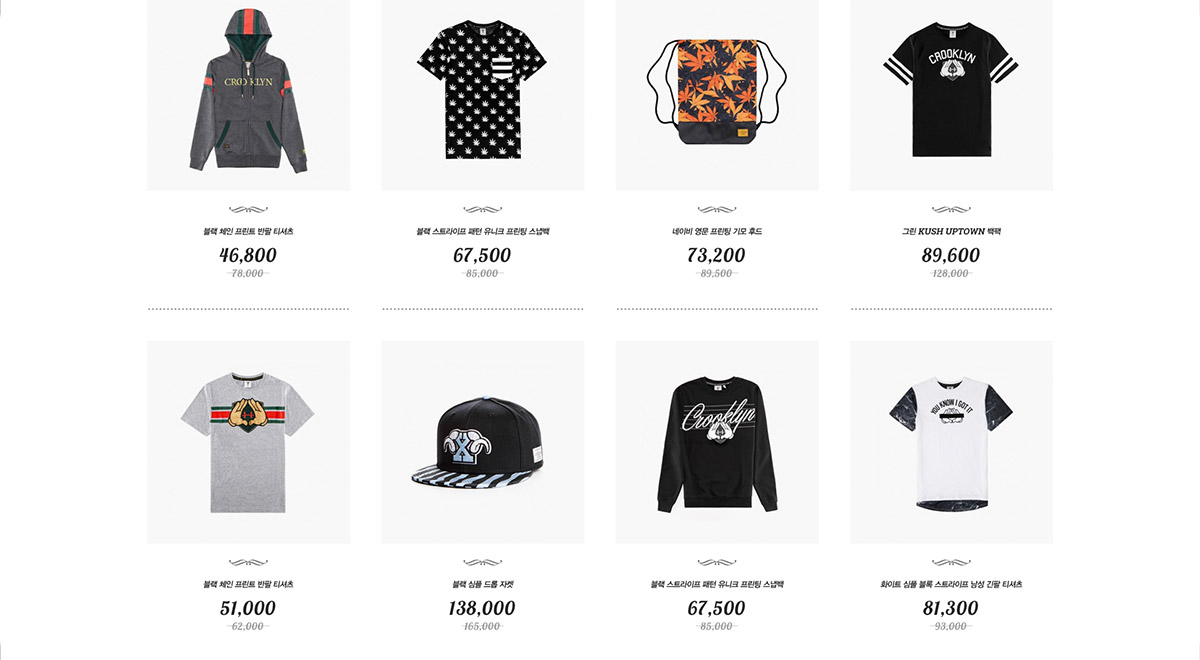The image size is (1200, 660).
Task: Click the struck-through 128,000 original price
Action: [x=951, y=273]
